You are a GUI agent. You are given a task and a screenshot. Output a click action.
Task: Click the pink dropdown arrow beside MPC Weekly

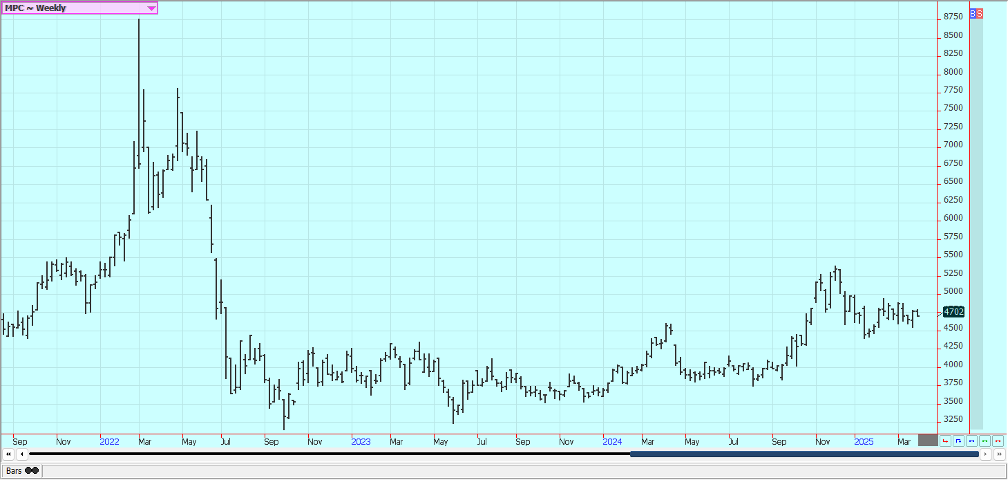[151, 7]
